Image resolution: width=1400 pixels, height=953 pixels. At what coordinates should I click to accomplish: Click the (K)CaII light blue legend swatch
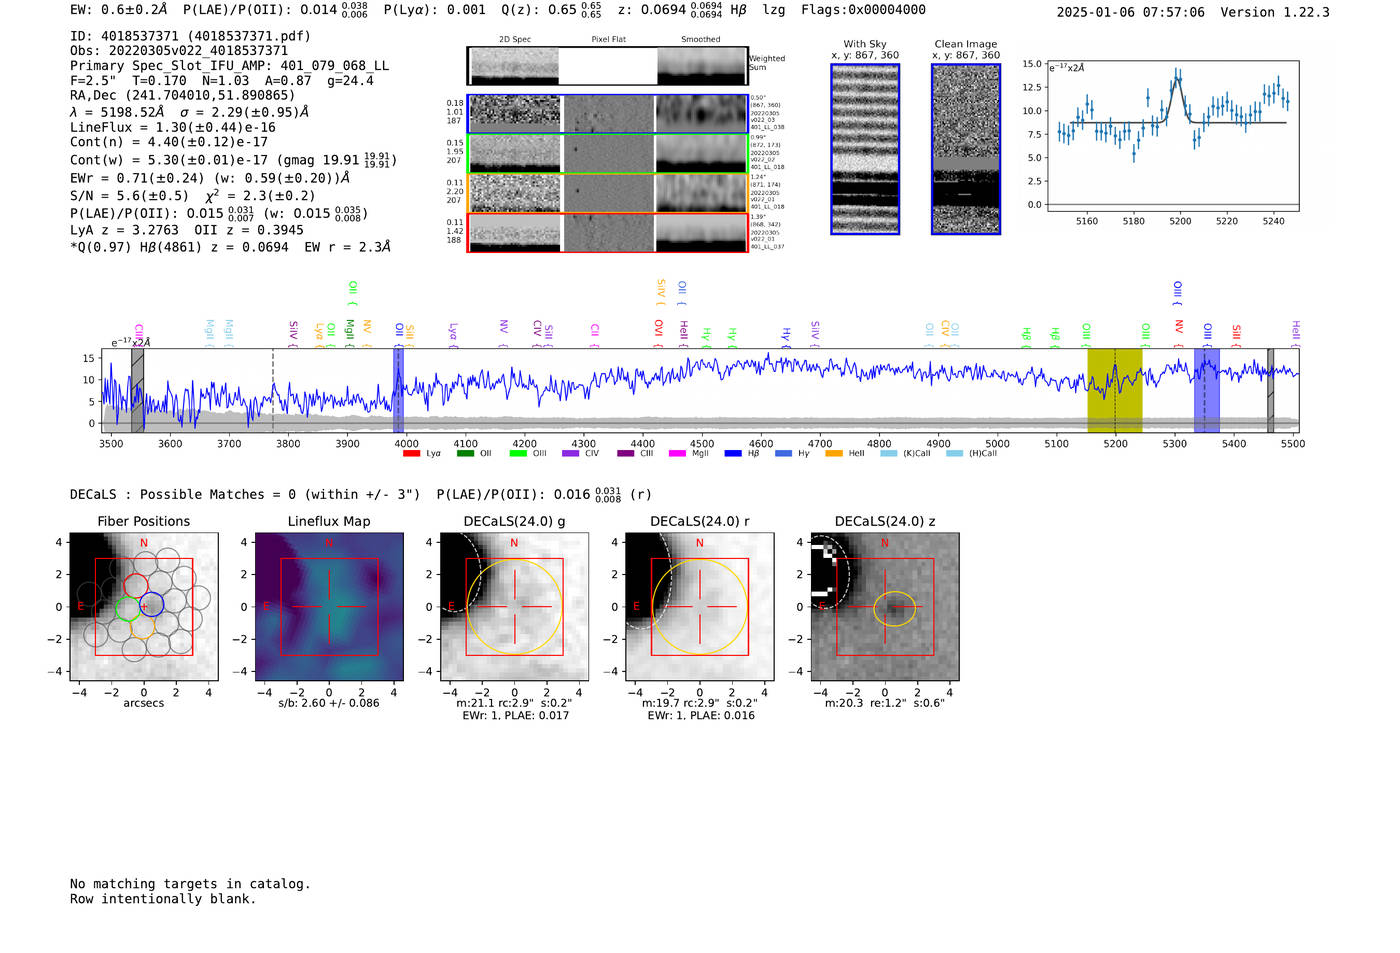pyautogui.click(x=889, y=454)
